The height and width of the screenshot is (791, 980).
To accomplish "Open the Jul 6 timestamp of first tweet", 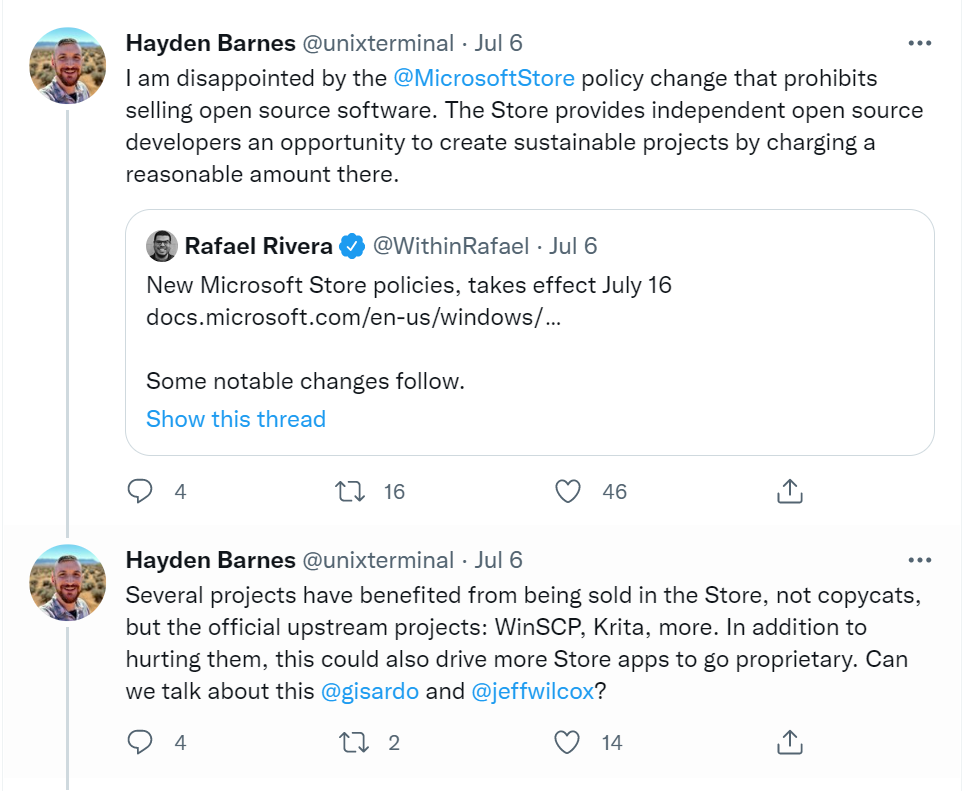I will [499, 43].
